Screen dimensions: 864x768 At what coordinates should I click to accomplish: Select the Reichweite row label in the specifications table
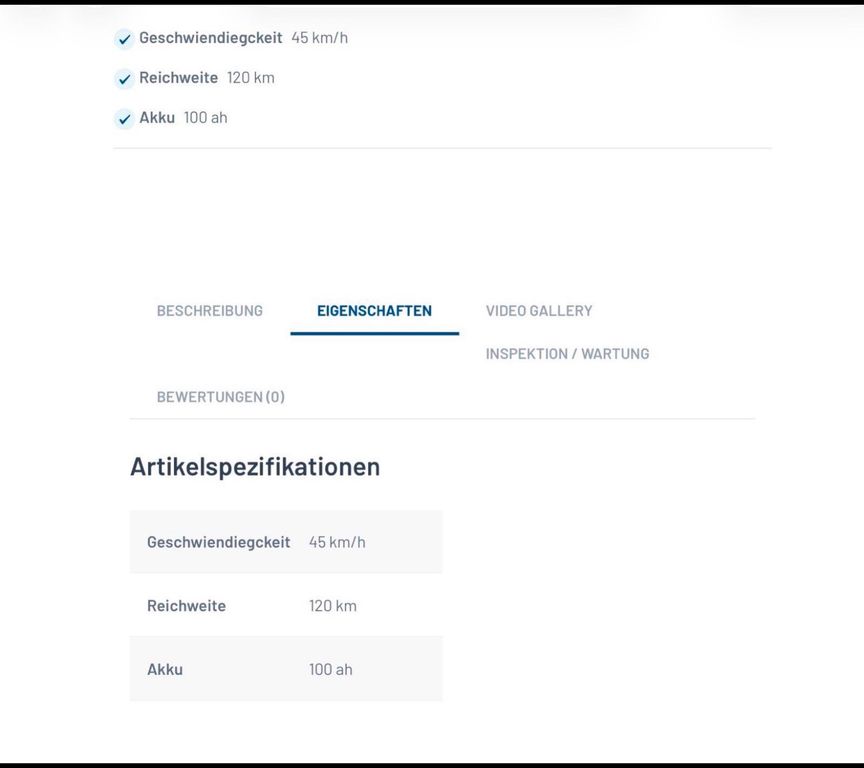click(186, 606)
